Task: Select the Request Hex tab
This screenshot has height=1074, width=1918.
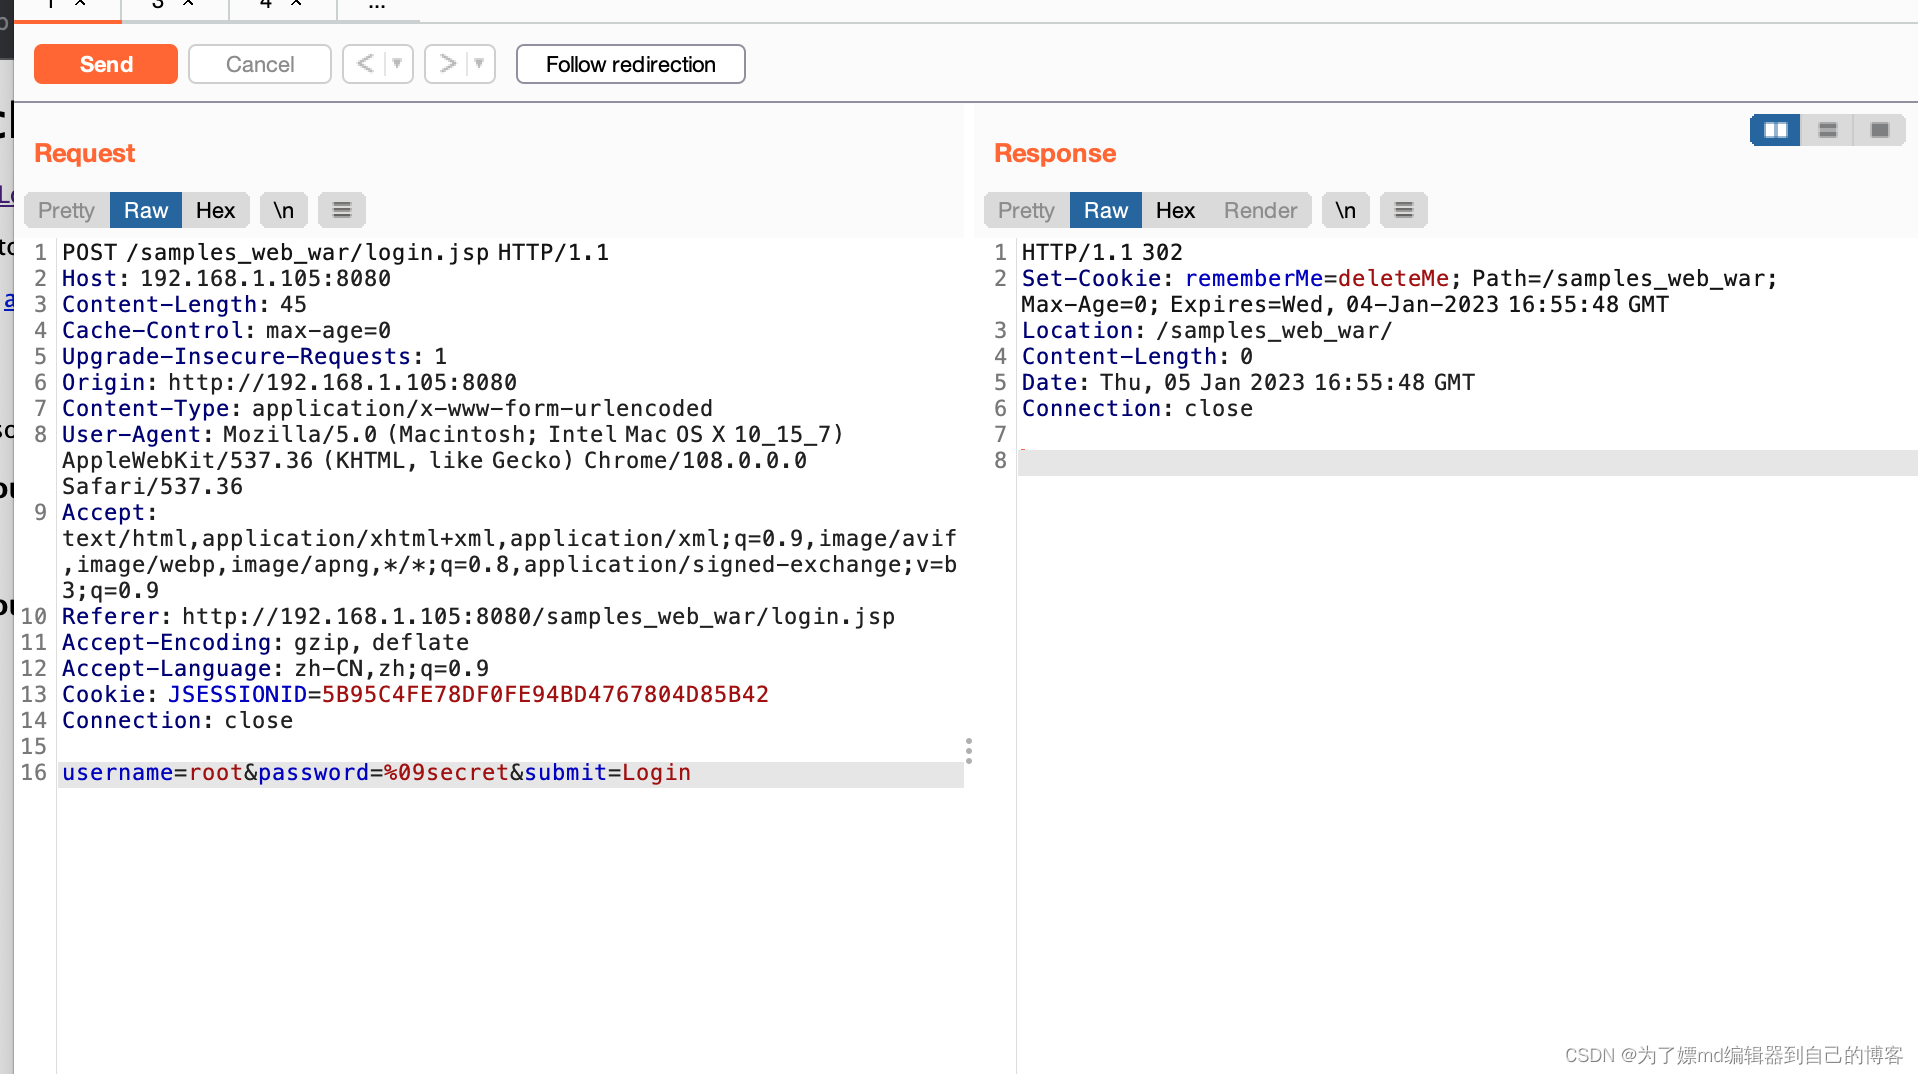Action: 215,210
